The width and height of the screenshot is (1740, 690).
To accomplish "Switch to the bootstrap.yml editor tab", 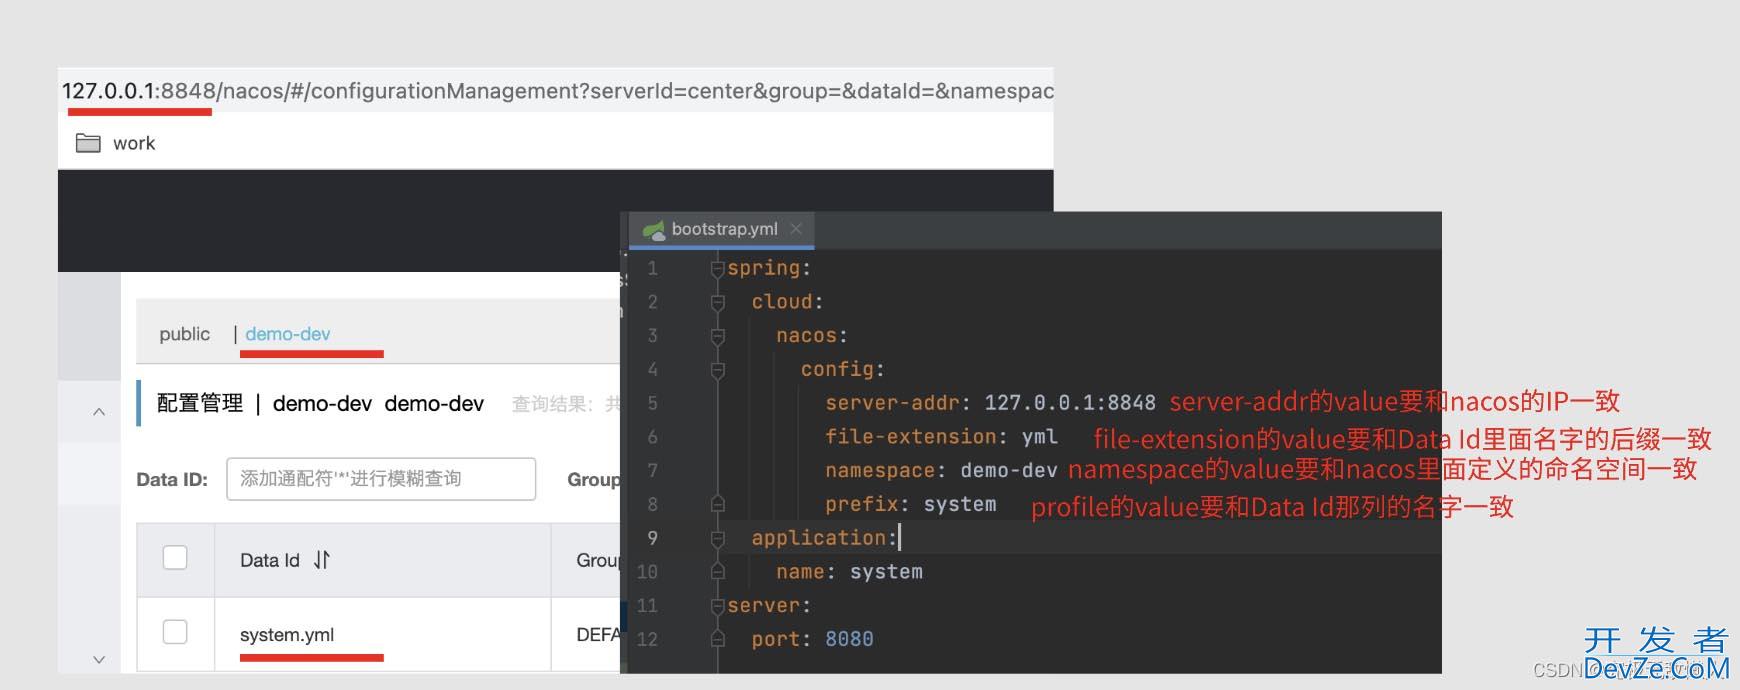I will tap(724, 229).
